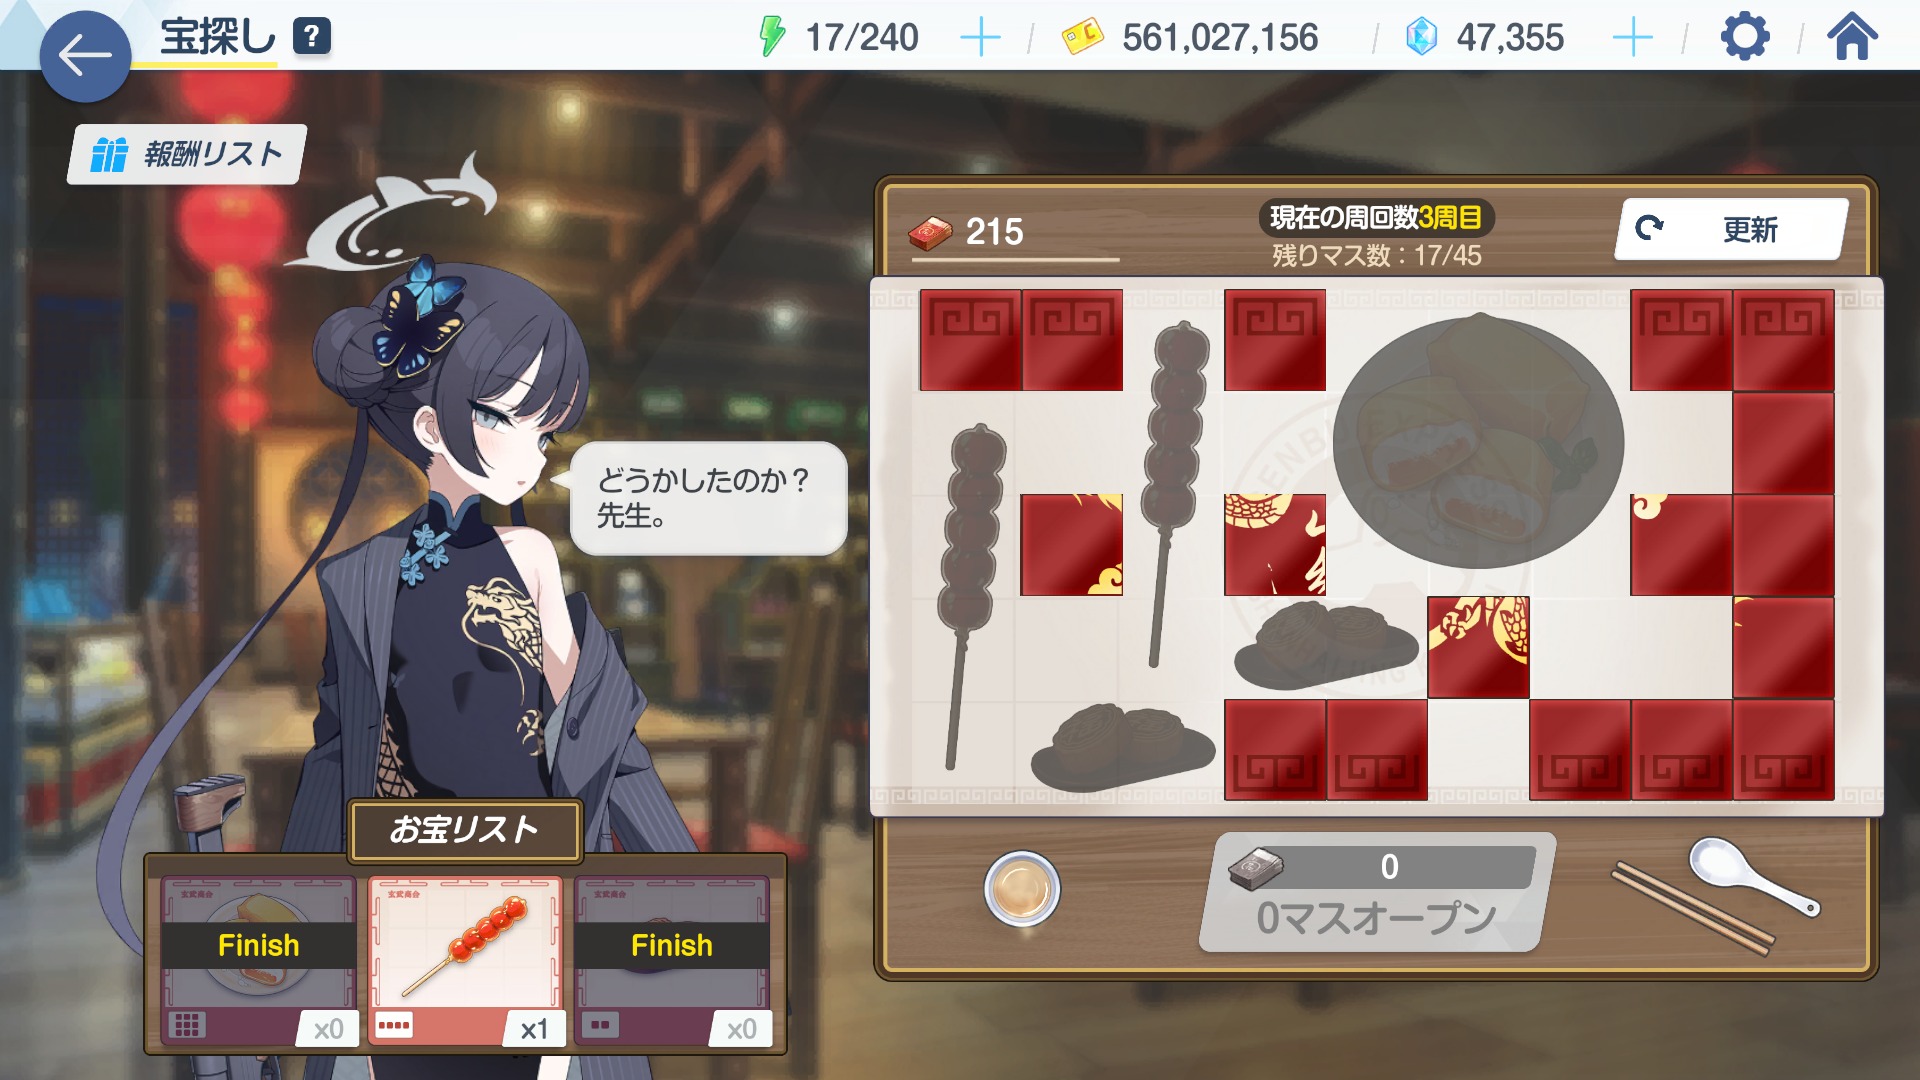Tap the tea cup icon
The height and width of the screenshot is (1080, 1920).
click(x=1021, y=889)
